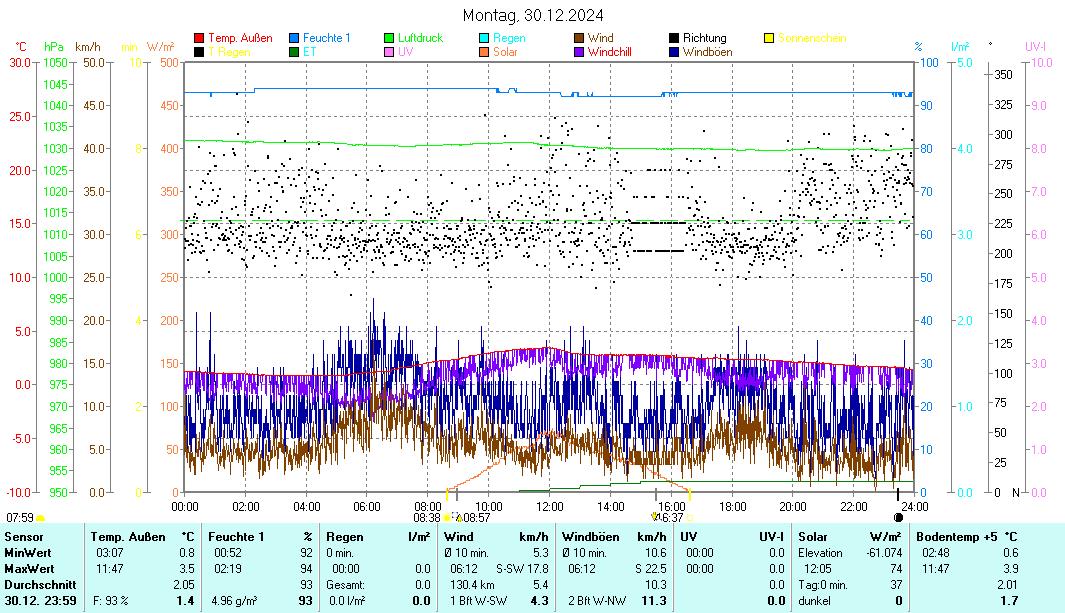
Task: Click the green Luftdruck legend square
Action: coord(389,39)
